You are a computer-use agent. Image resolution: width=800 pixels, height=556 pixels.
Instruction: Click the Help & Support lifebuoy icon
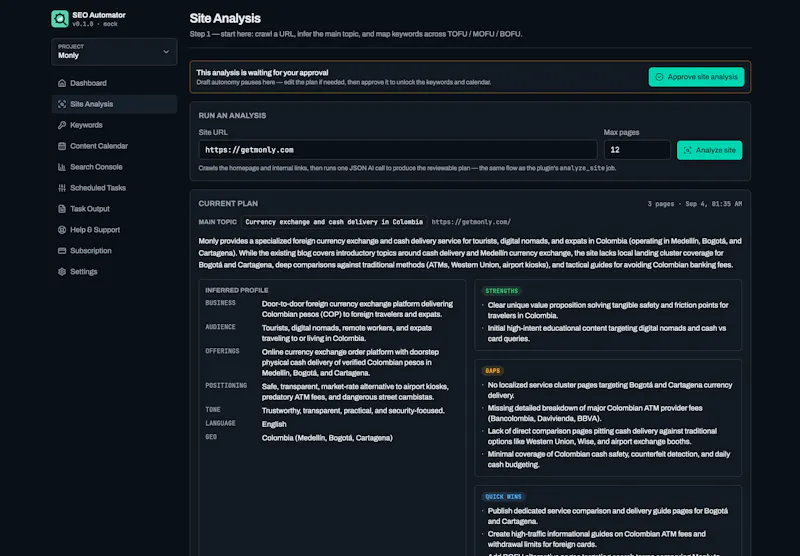[62, 230]
